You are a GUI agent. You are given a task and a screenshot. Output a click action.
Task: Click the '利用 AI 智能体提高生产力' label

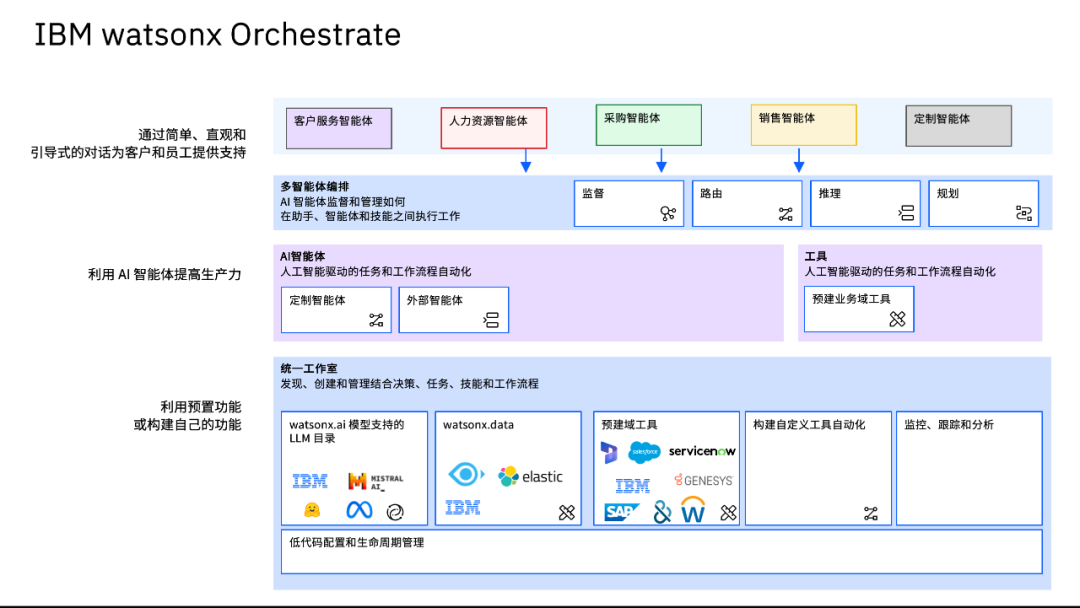point(165,275)
